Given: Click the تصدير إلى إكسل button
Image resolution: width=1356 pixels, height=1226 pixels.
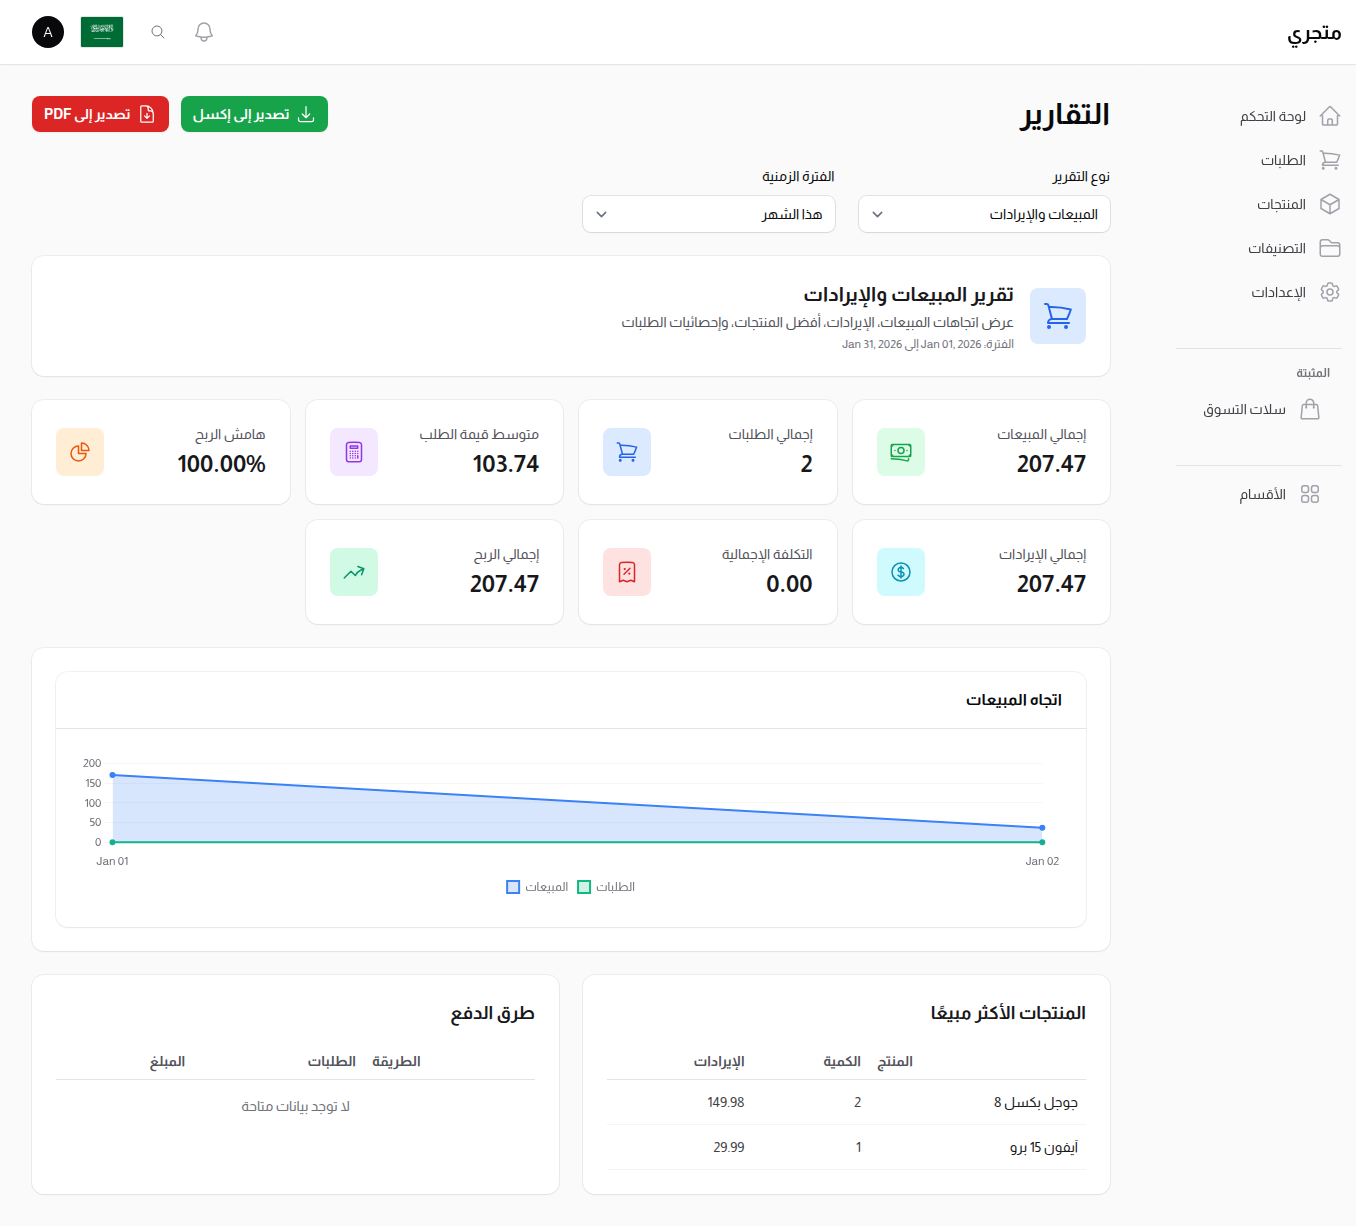Looking at the screenshot, I should [254, 113].
